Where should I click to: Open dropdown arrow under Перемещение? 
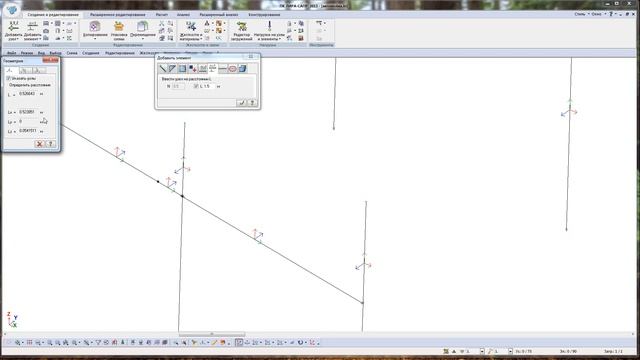[x=142, y=39]
